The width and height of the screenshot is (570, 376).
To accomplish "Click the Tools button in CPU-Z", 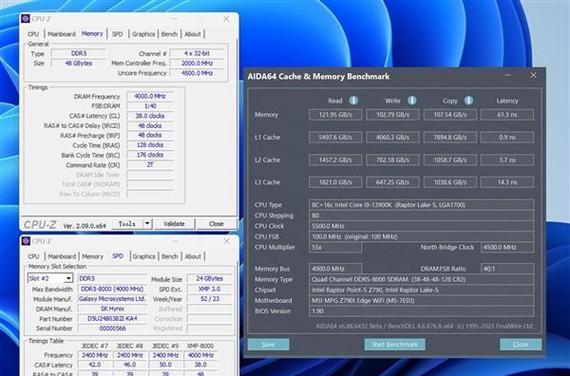I will coord(127,224).
